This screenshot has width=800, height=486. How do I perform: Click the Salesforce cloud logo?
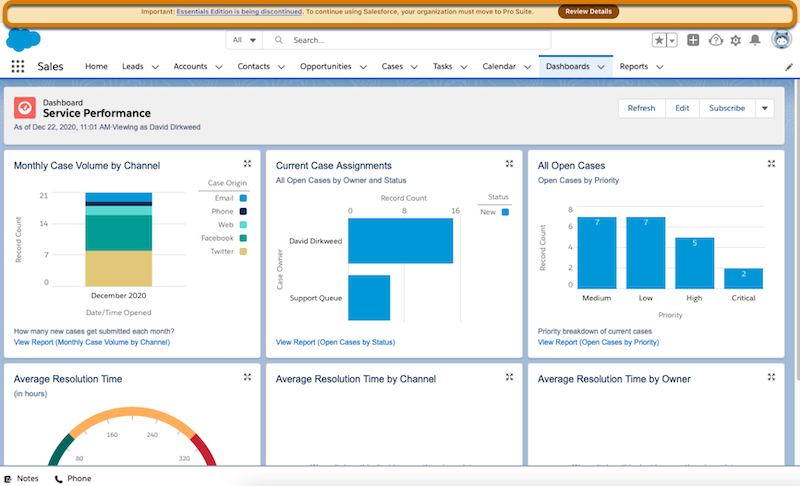point(23,40)
